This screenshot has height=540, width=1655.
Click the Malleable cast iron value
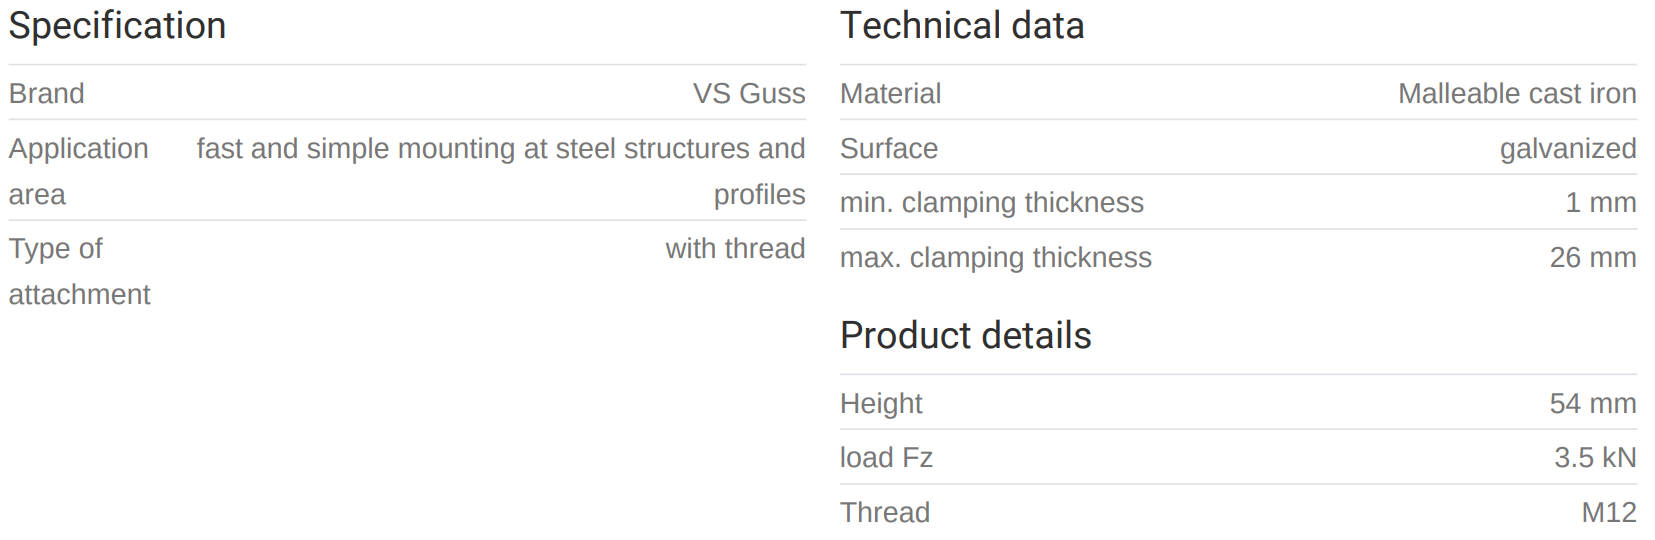tap(1516, 94)
